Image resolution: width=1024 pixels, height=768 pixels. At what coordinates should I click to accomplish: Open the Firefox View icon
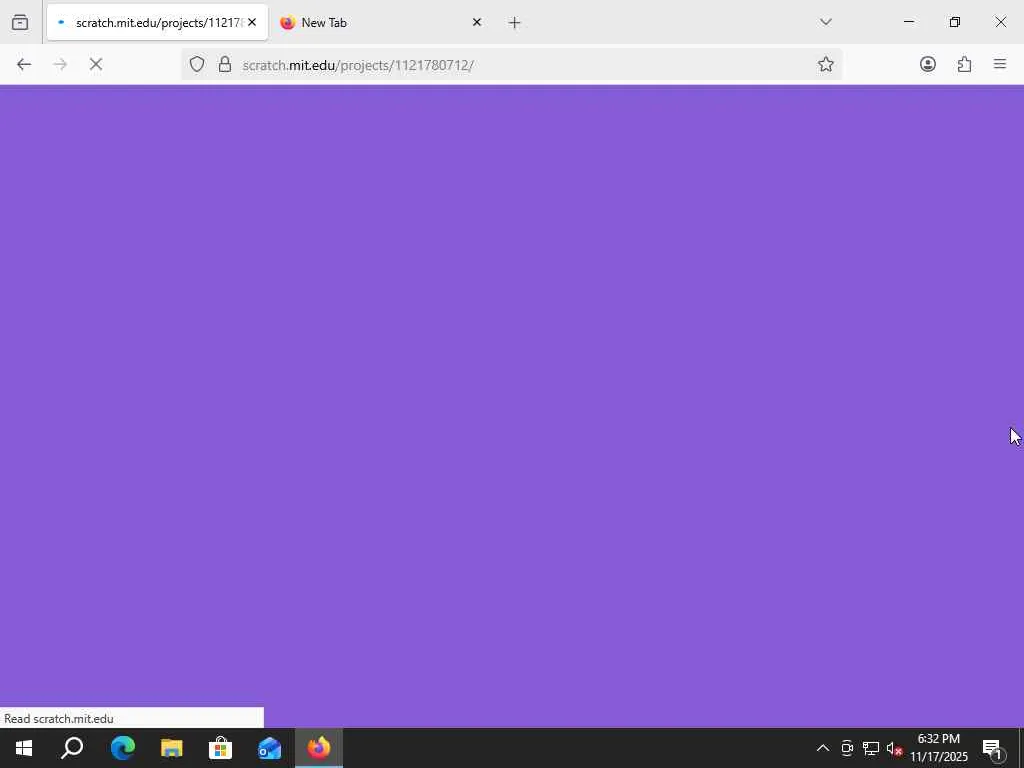(x=20, y=22)
